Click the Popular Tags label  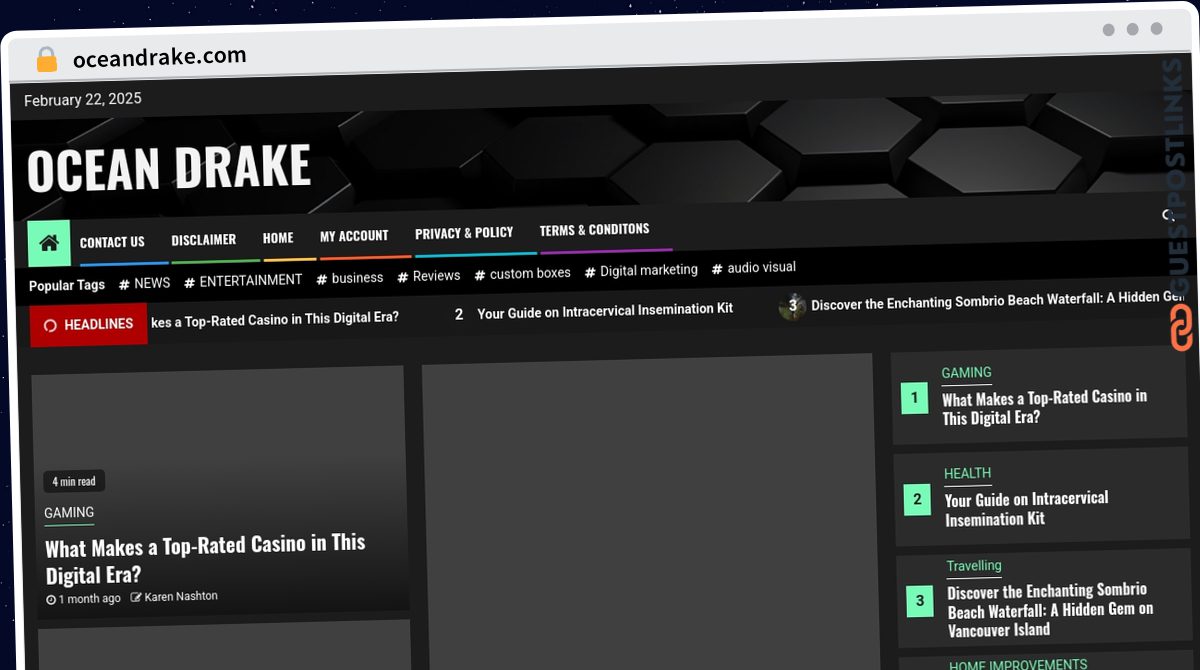tap(67, 285)
